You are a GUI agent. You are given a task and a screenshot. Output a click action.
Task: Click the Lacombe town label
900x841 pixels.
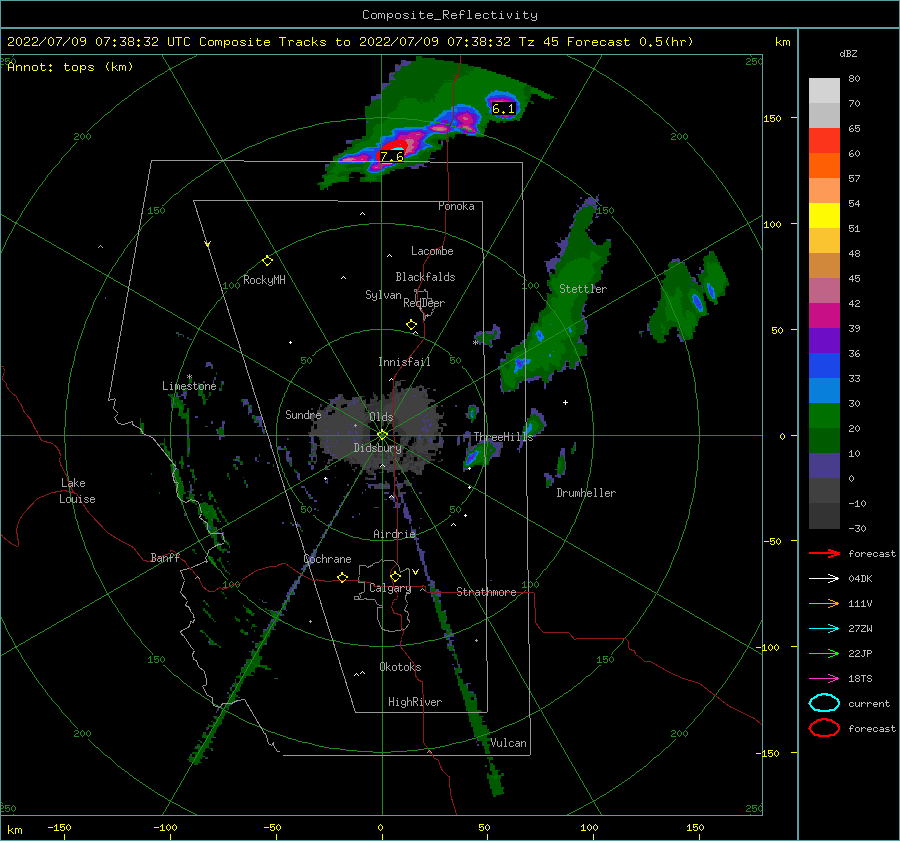(x=432, y=251)
